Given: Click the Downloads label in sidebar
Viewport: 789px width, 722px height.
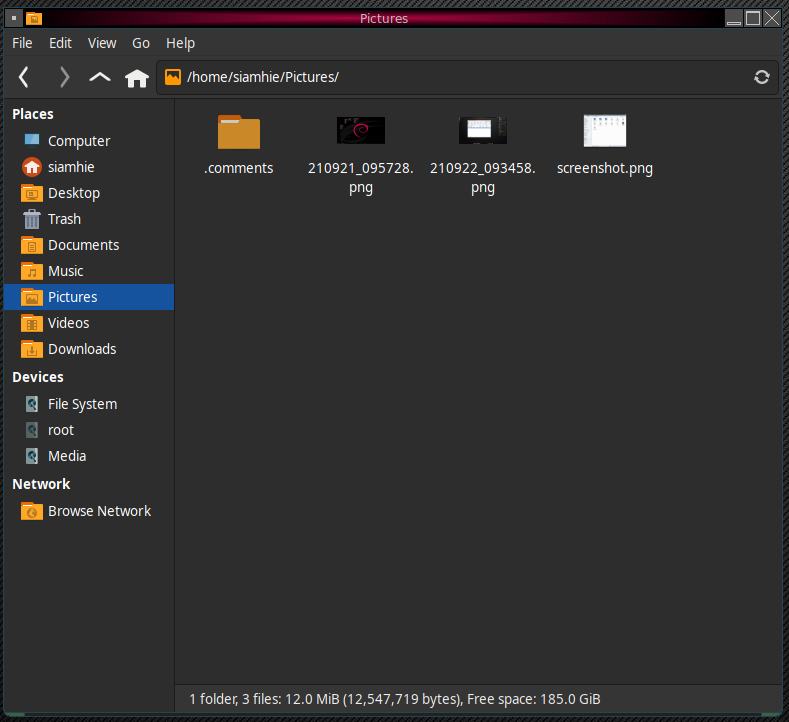Looking at the screenshot, I should point(82,349).
